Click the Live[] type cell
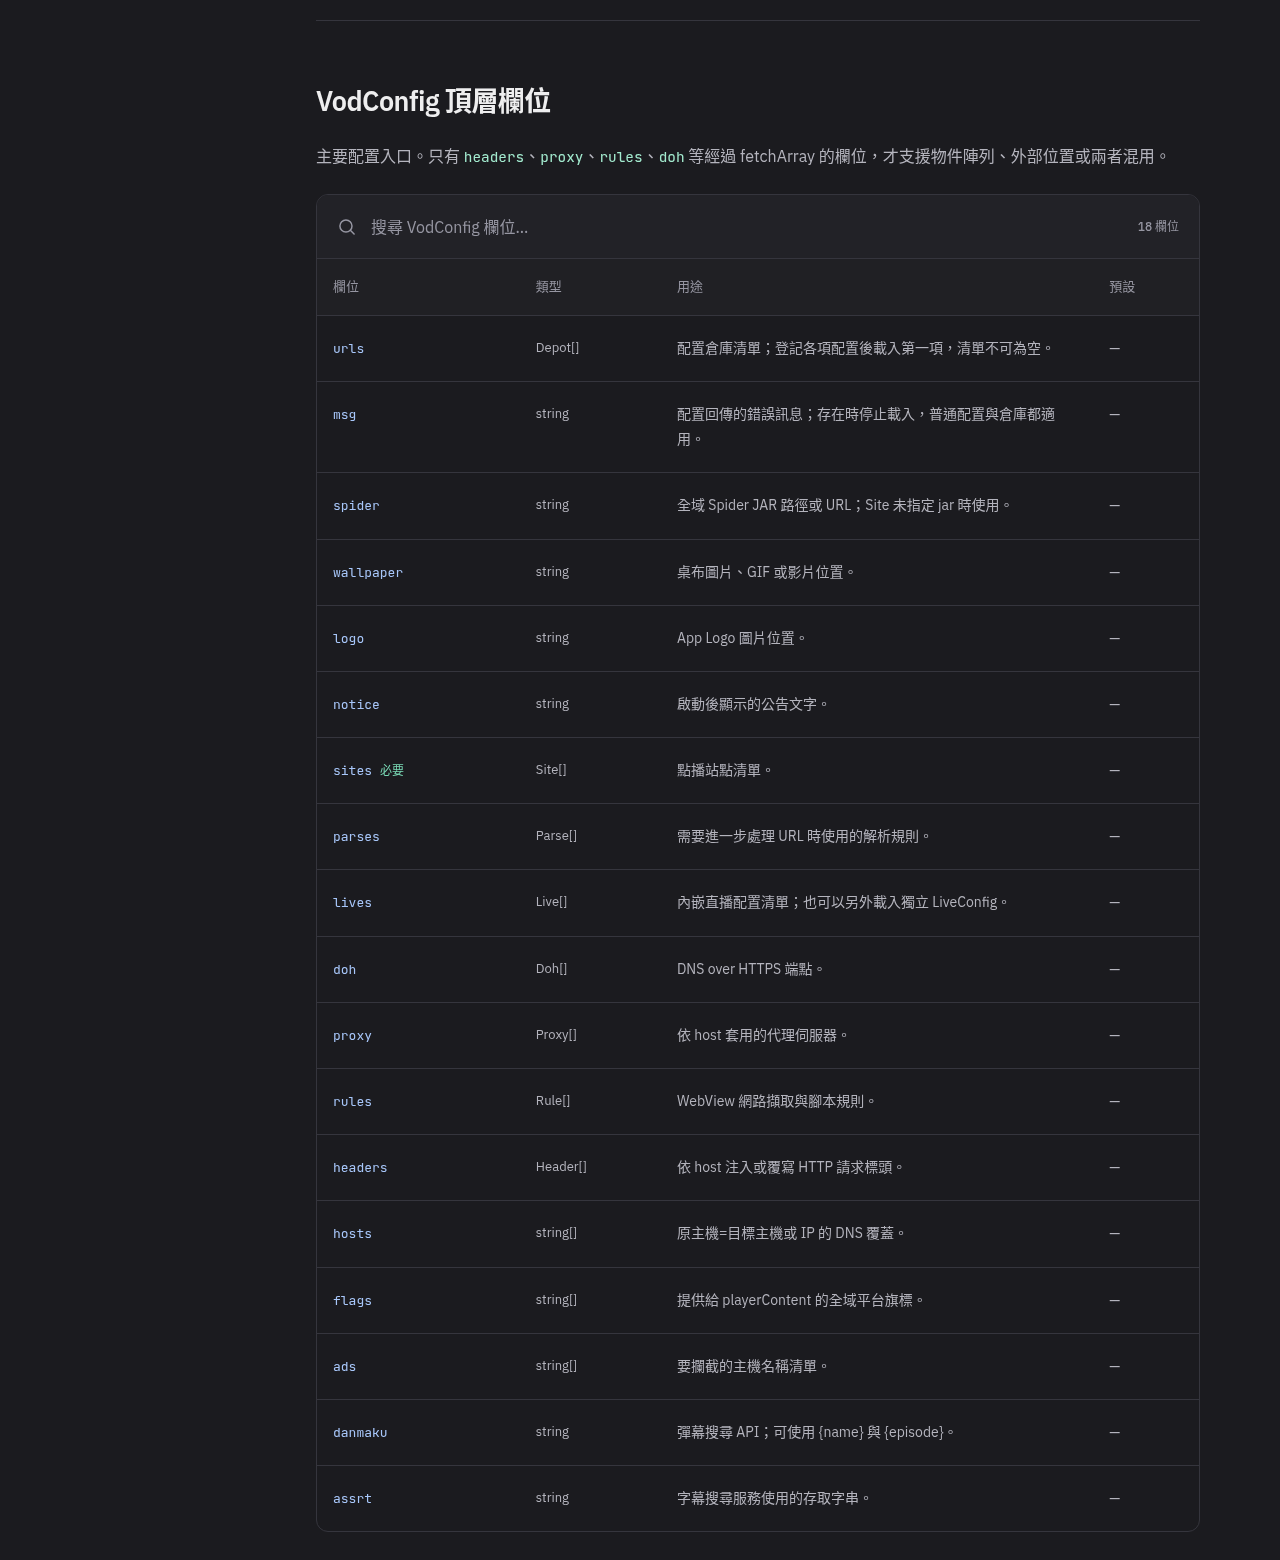The width and height of the screenshot is (1280, 1560). pyautogui.click(x=551, y=902)
